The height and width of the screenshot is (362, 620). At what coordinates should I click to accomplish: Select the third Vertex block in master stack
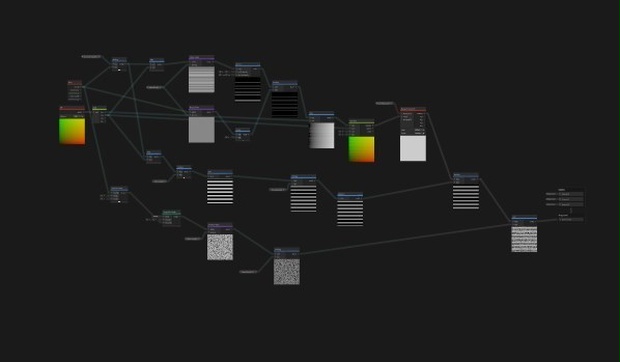tap(571, 204)
